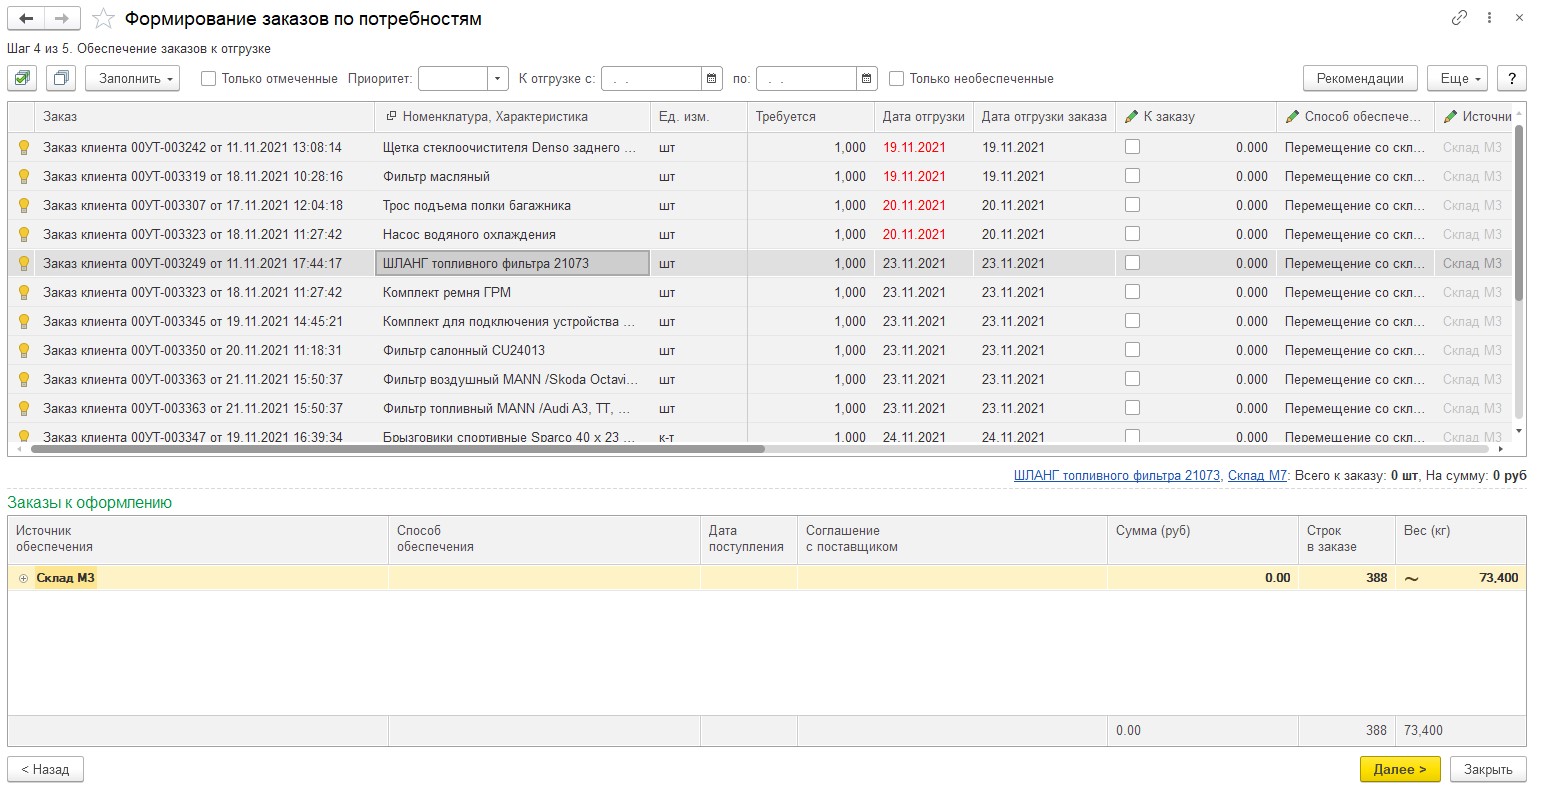Click the check all rows icon

pos(22,78)
